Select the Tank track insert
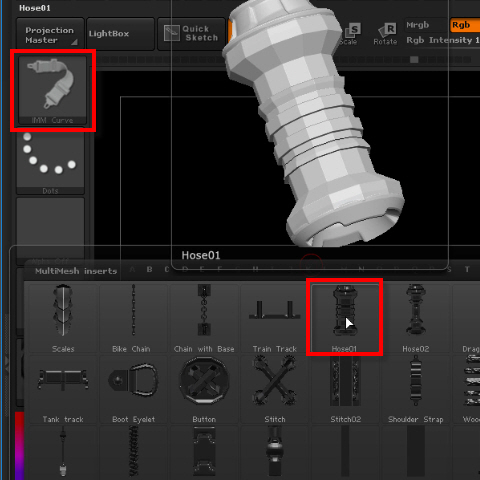 pos(63,389)
